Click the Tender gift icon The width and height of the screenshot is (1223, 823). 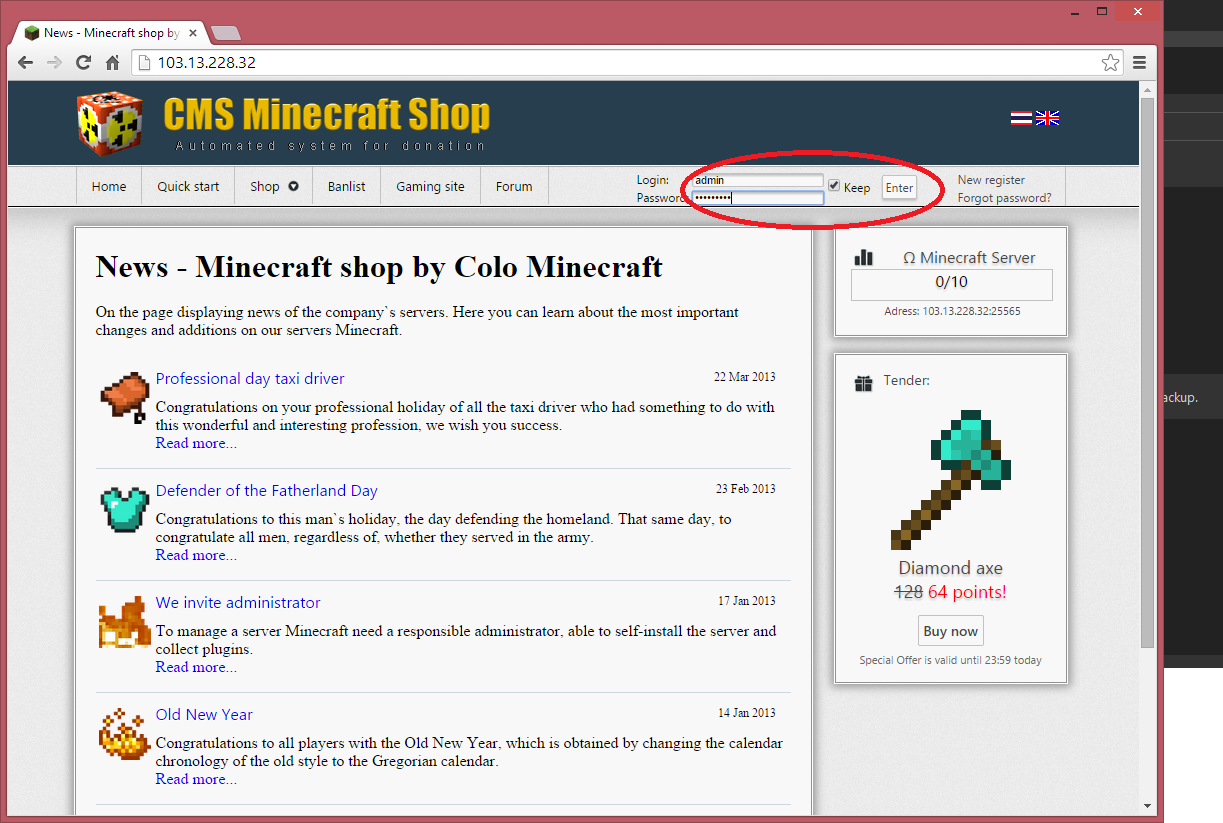click(864, 383)
